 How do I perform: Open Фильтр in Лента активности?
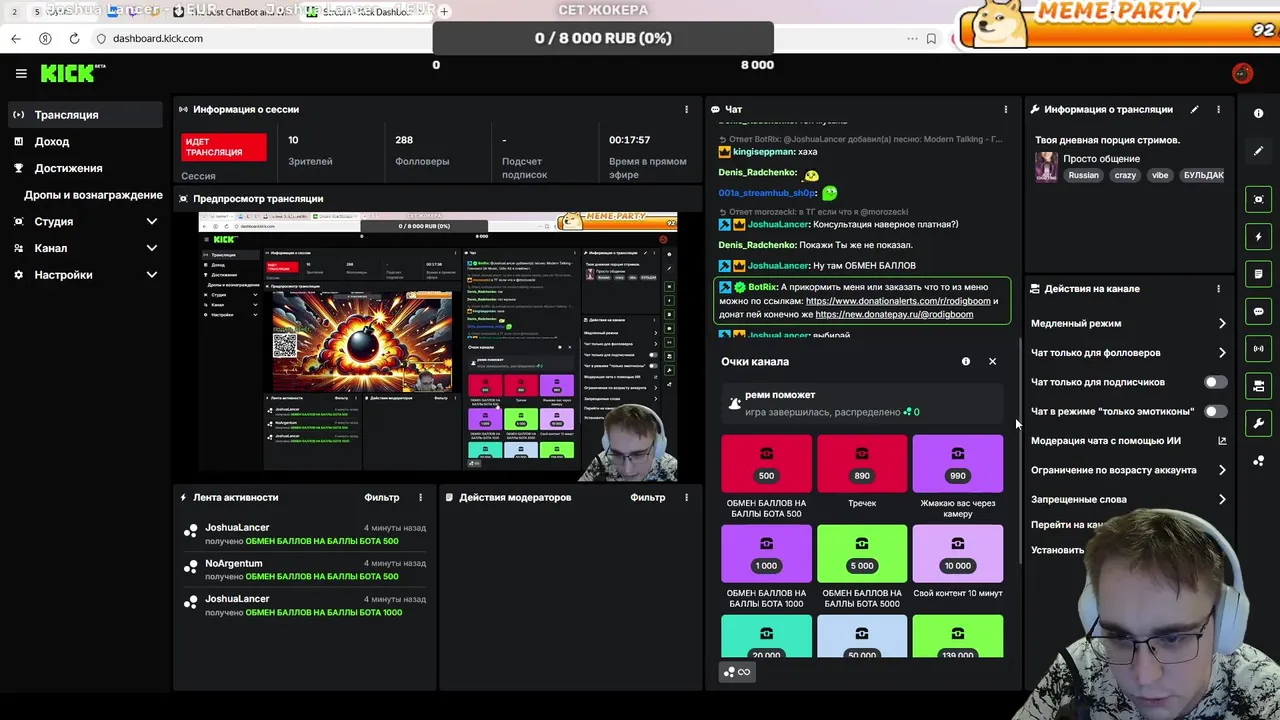pos(381,497)
